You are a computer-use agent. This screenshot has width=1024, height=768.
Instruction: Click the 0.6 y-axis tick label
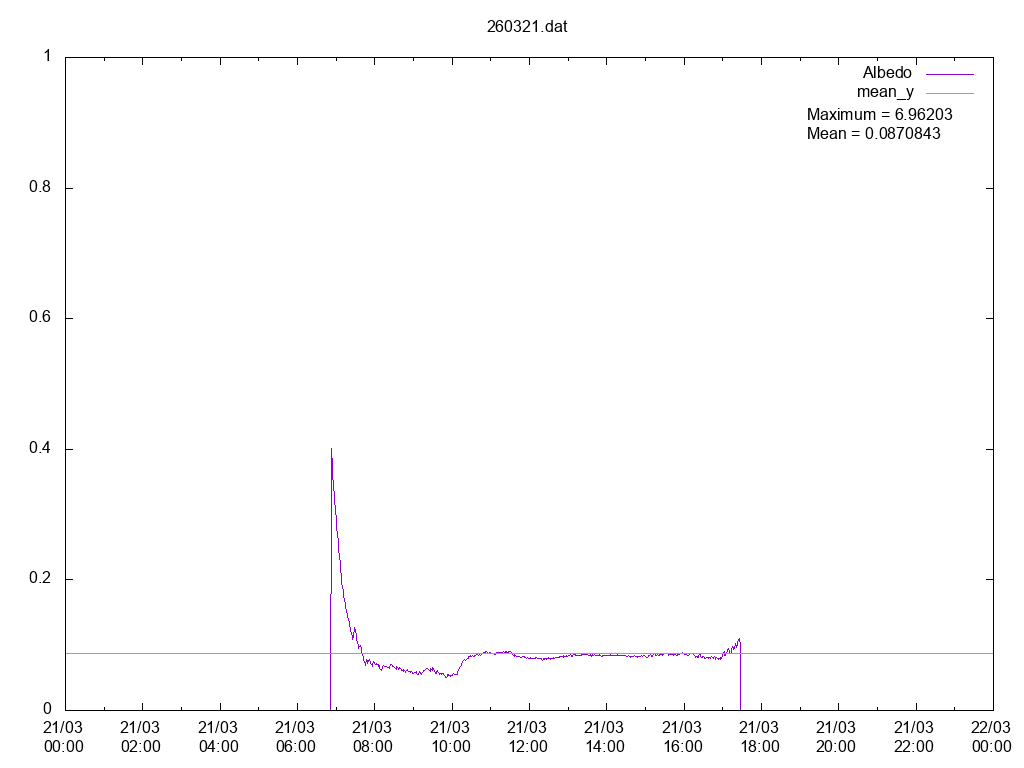click(40, 319)
